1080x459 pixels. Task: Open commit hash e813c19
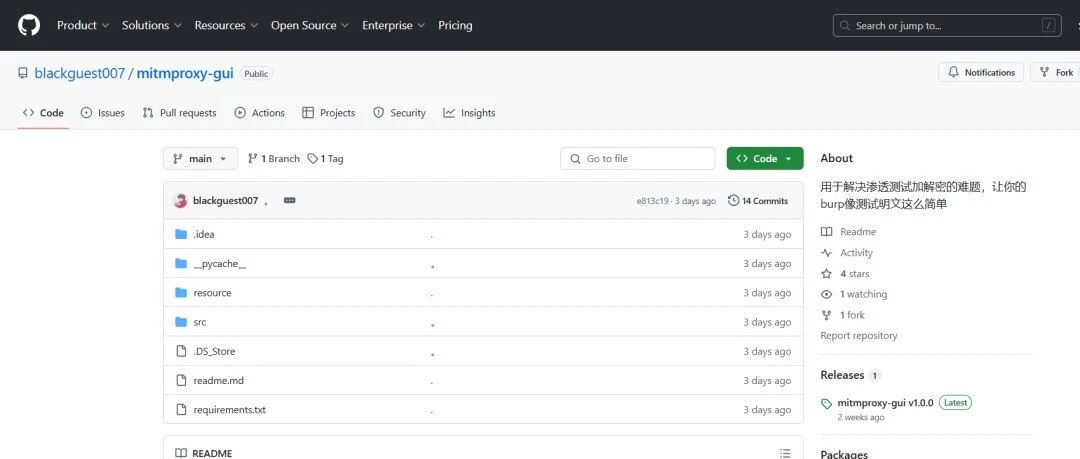(x=652, y=201)
